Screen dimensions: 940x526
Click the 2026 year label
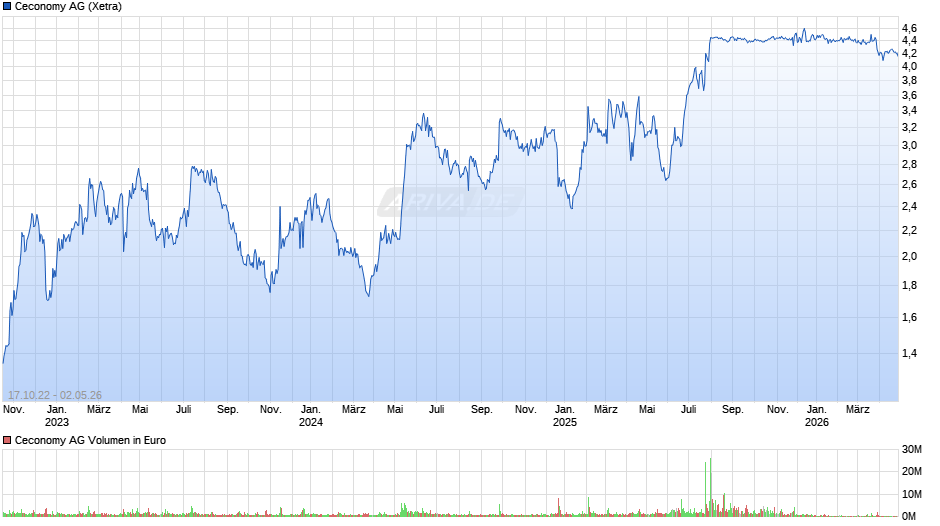[x=817, y=422]
